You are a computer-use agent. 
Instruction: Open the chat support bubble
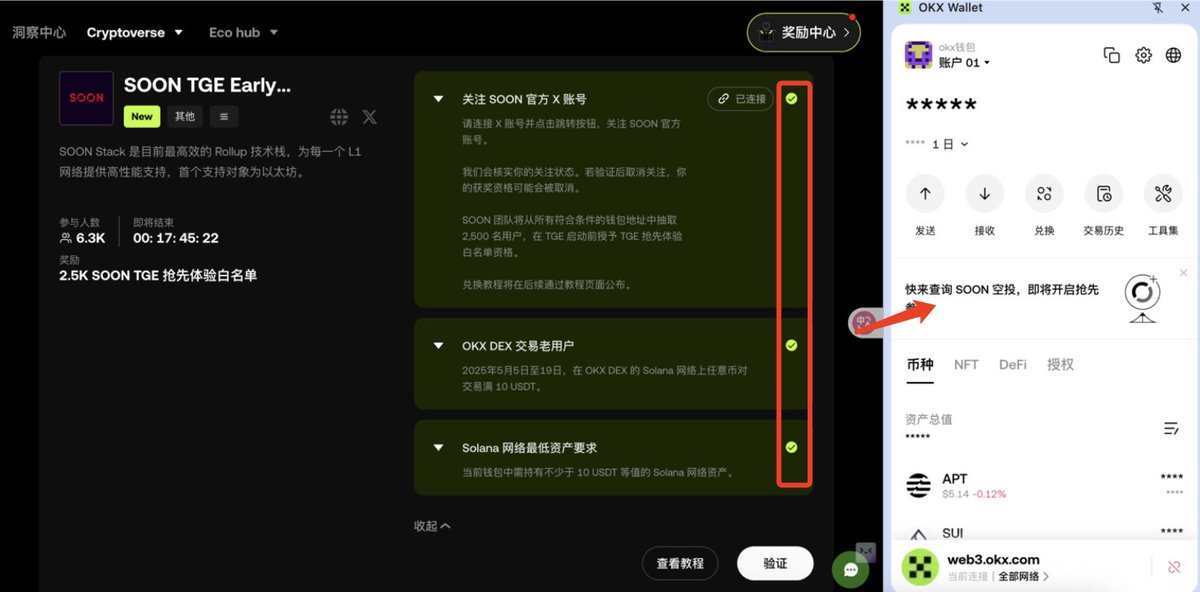850,570
